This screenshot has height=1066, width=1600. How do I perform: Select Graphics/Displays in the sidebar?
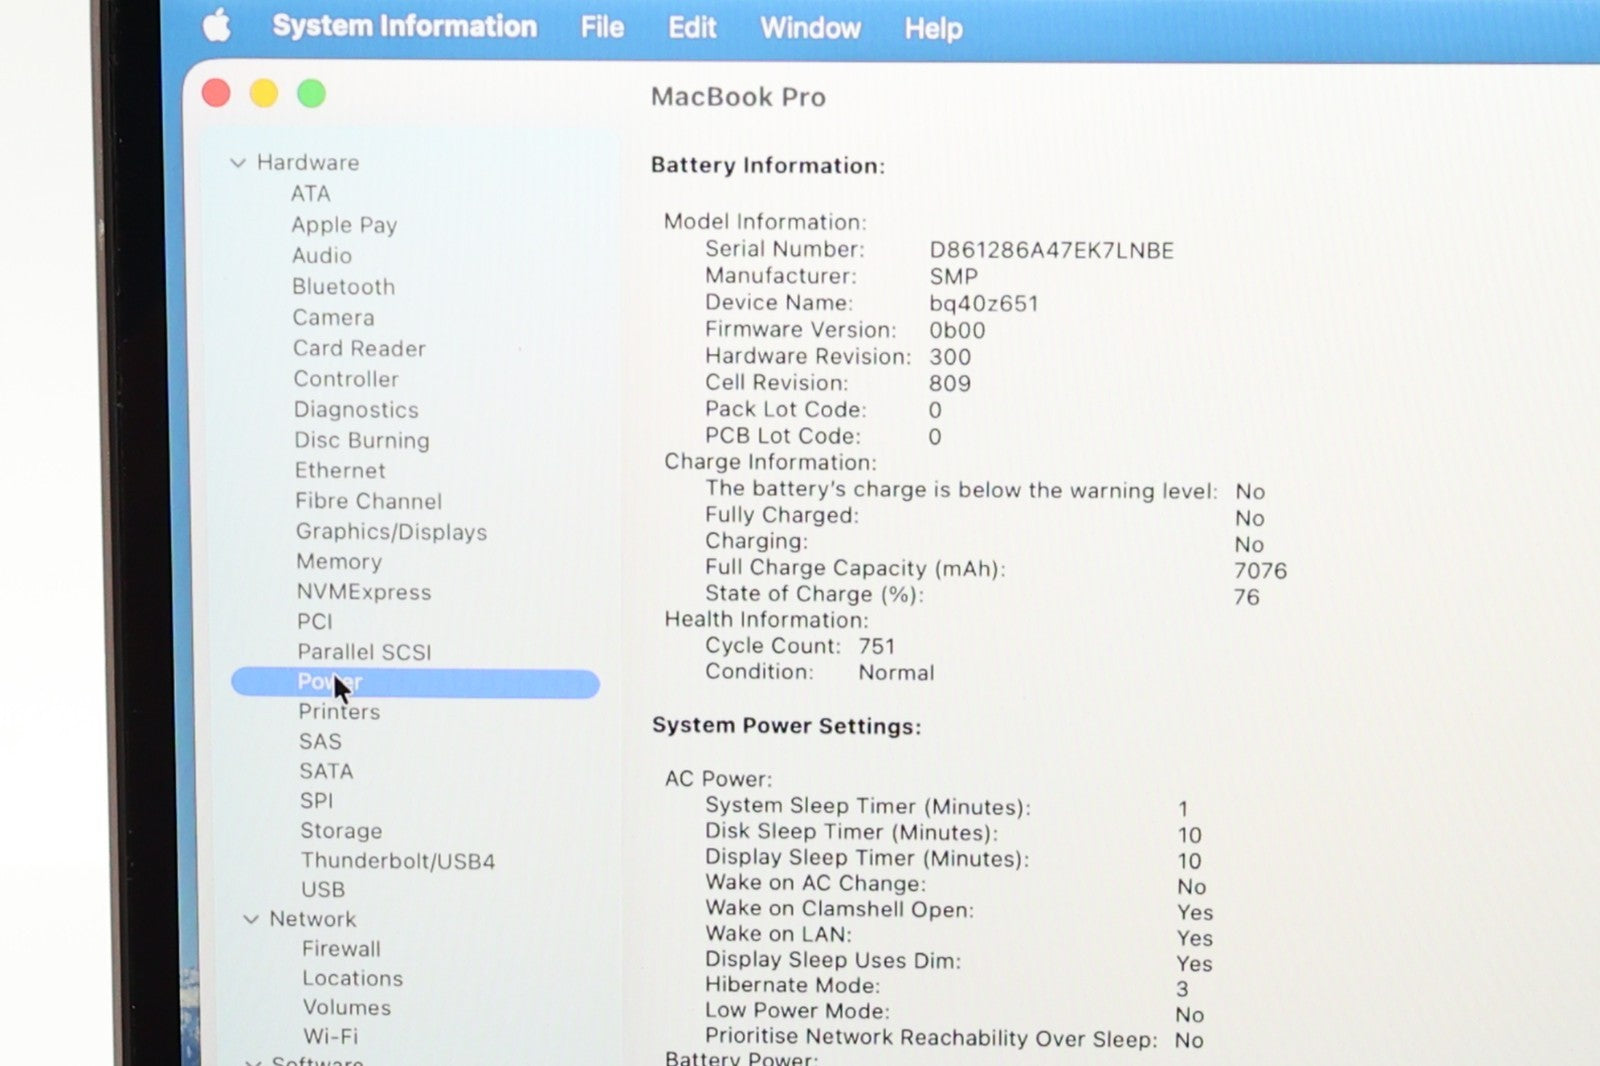click(391, 532)
